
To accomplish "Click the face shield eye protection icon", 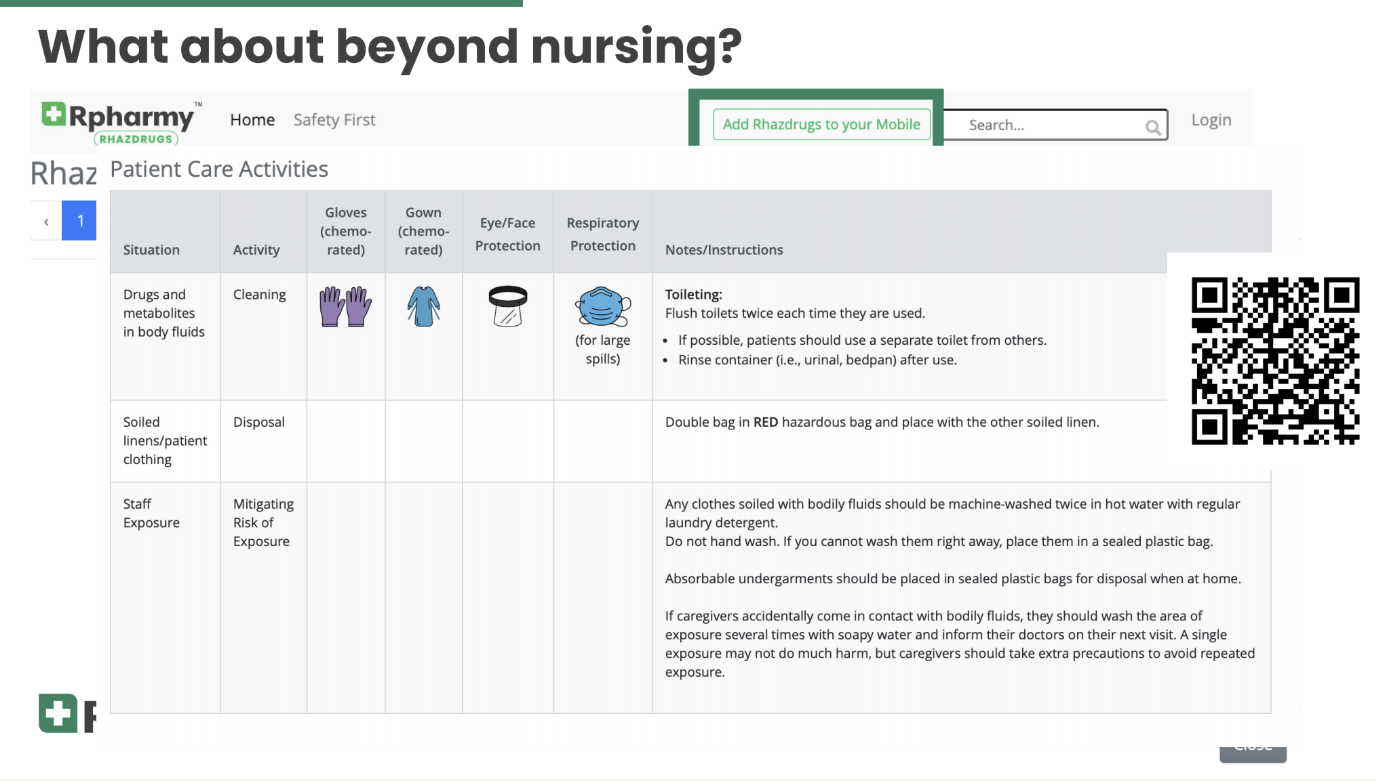I will click(x=508, y=306).
